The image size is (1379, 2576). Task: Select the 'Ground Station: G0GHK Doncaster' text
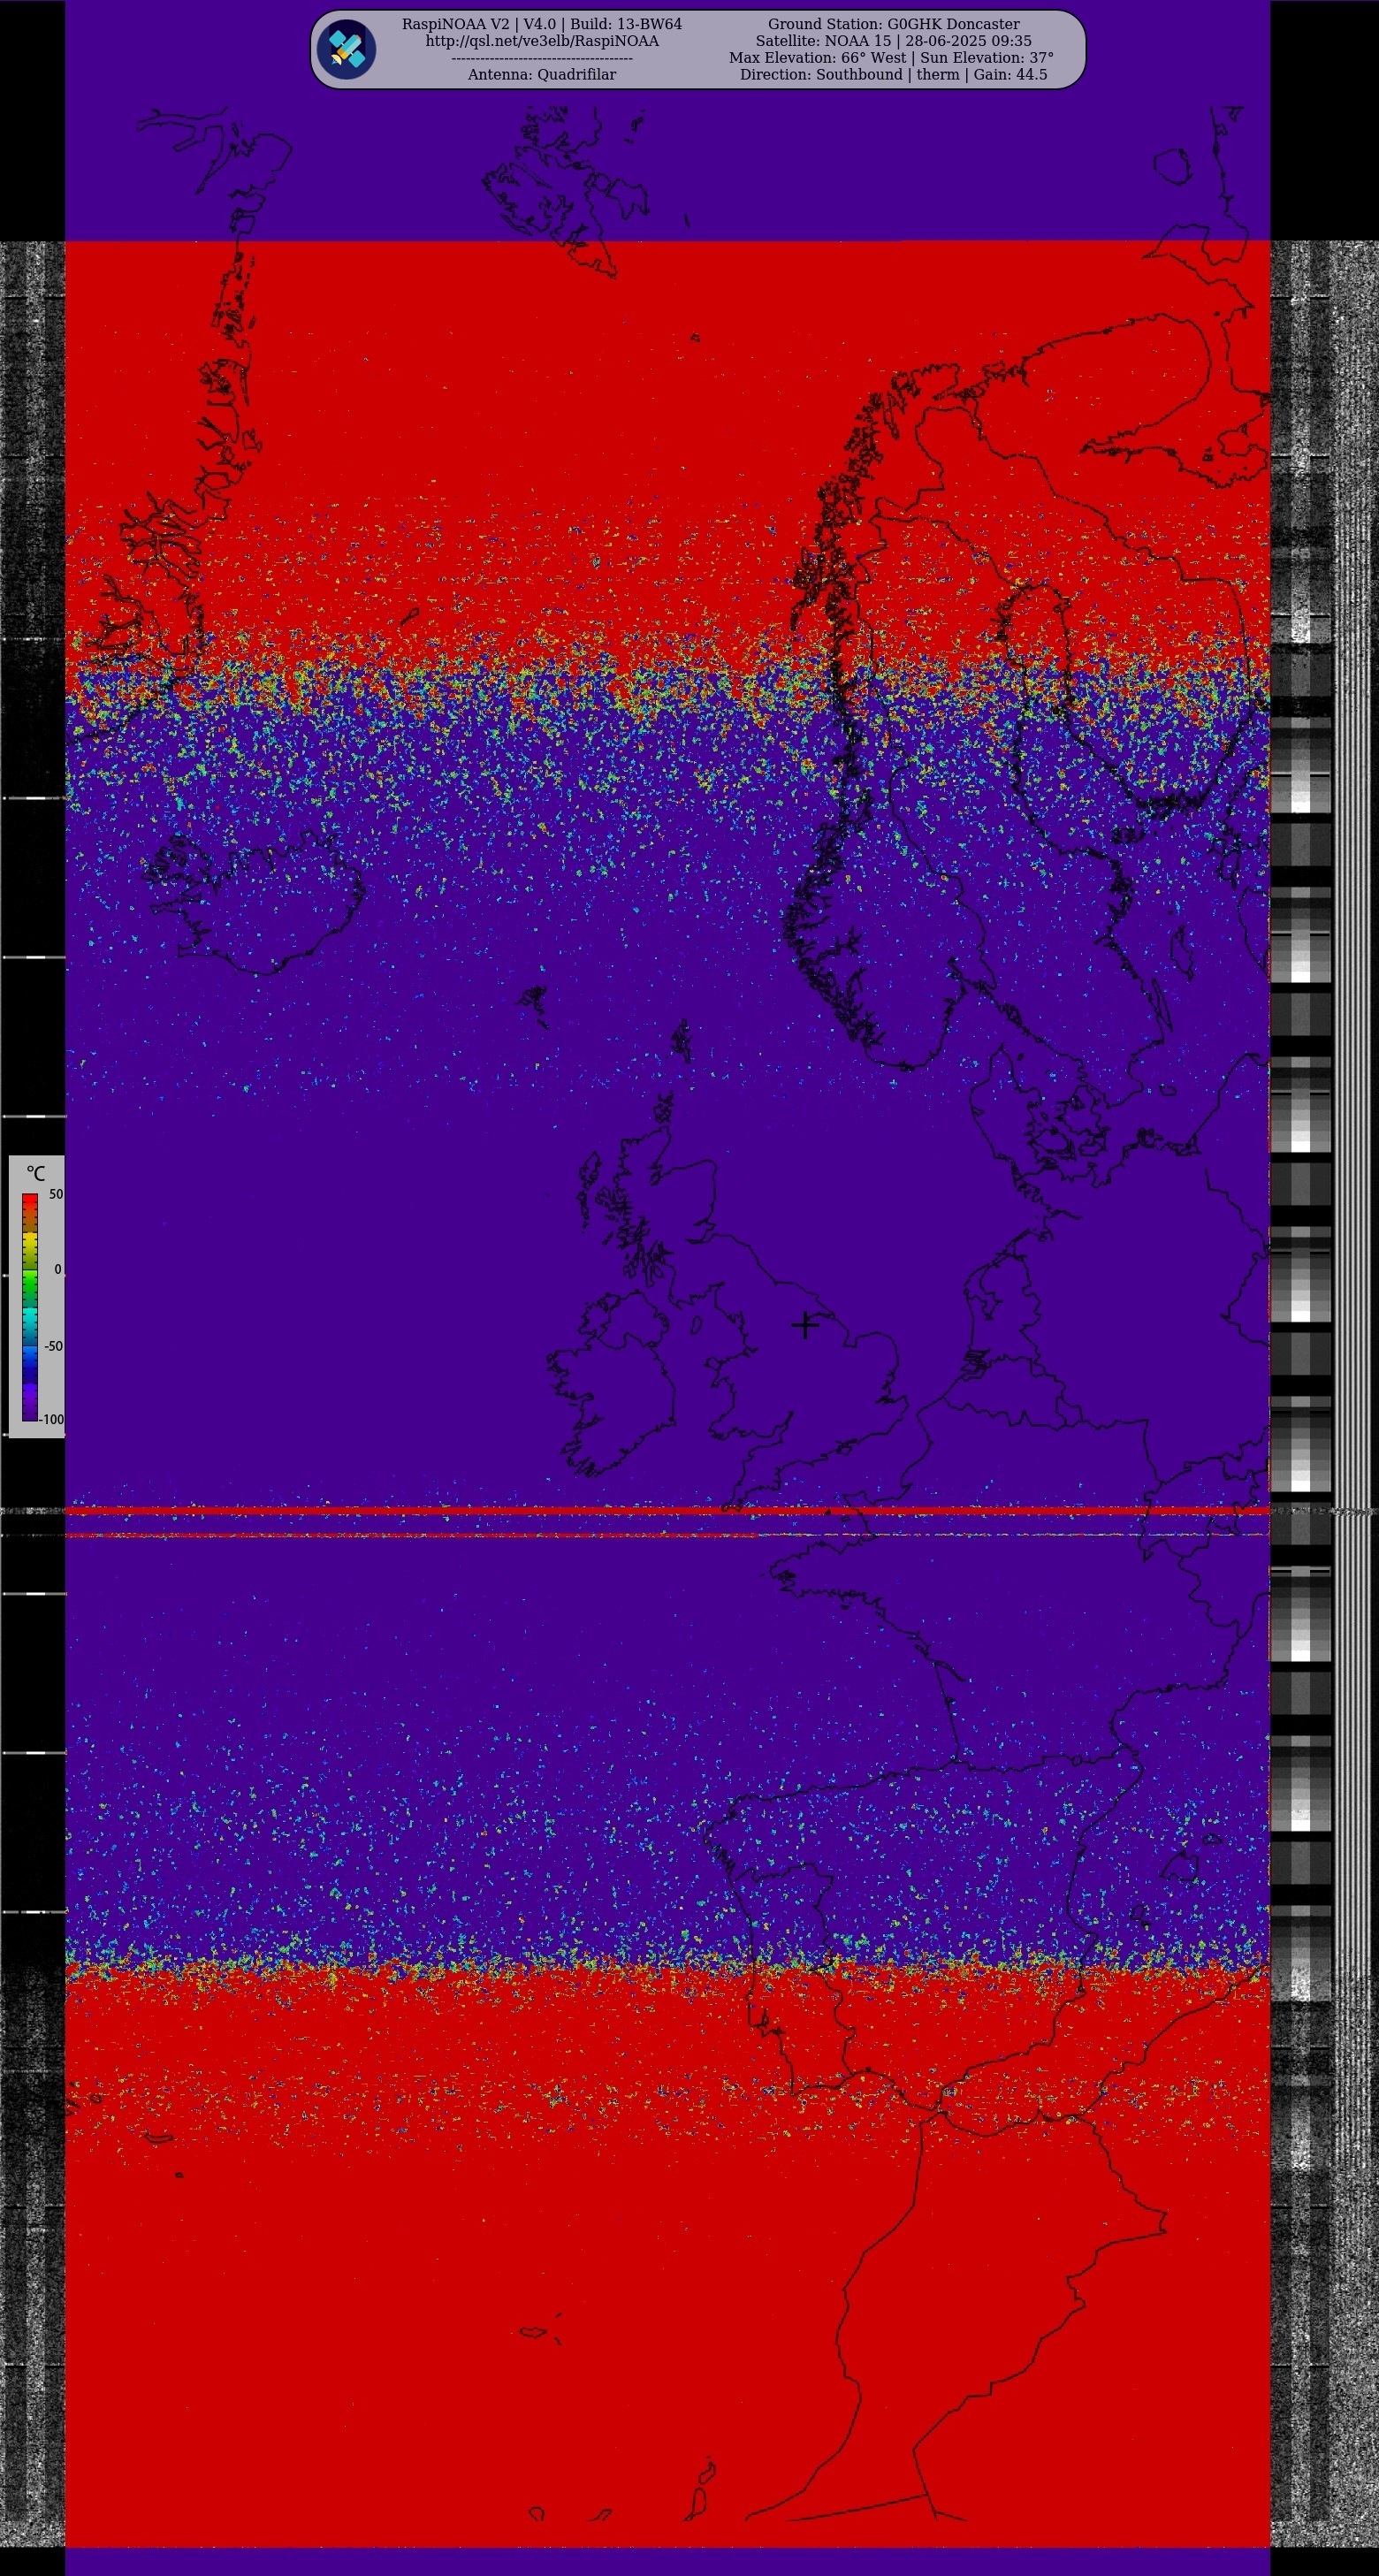894,24
